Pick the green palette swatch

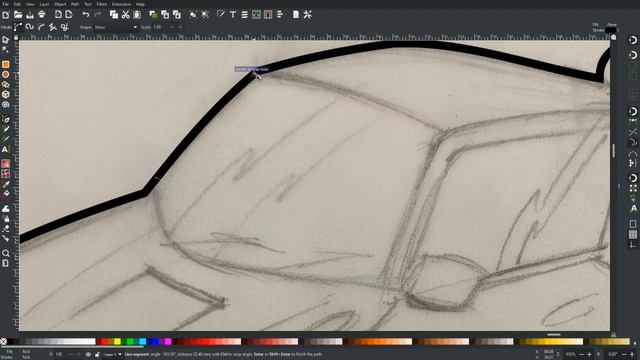point(130,342)
